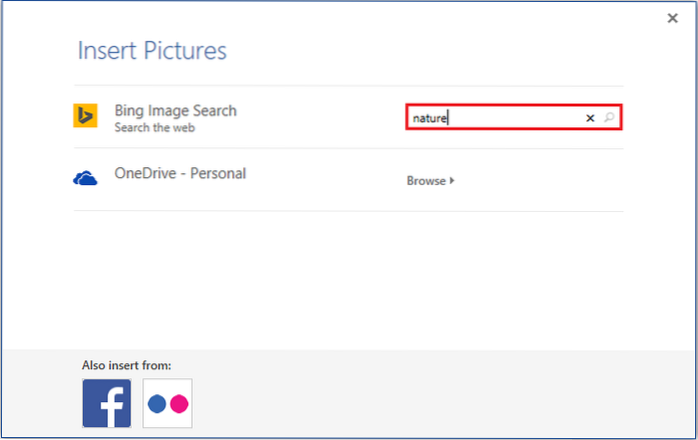Clear the search box with the X
698x440 pixels.
point(590,118)
